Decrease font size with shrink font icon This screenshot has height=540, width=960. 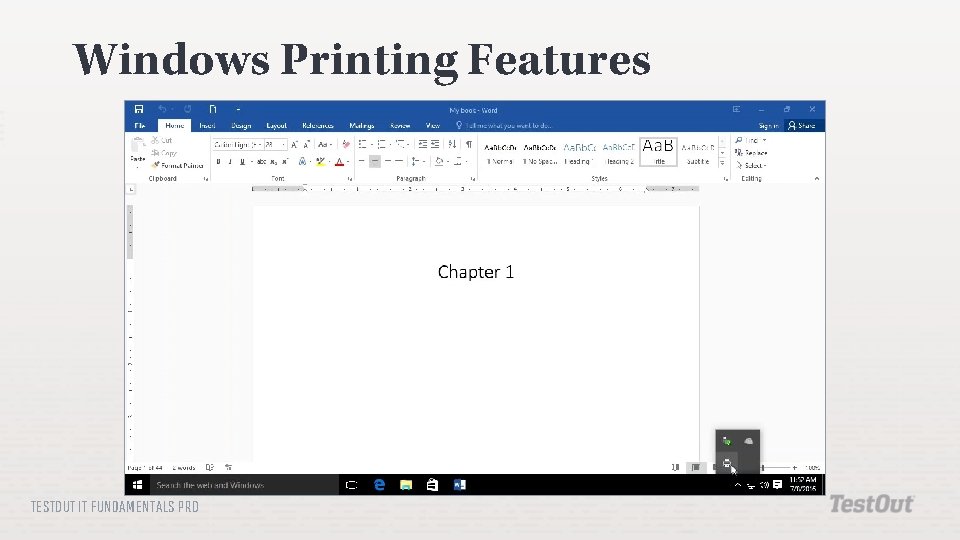(307, 144)
